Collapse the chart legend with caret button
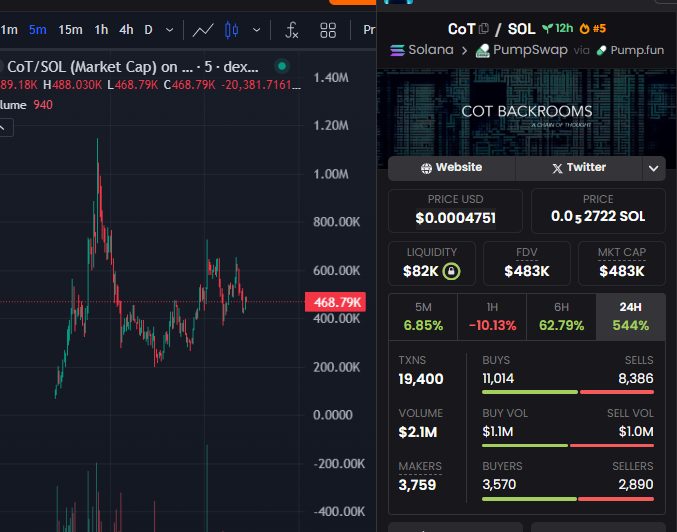The width and height of the screenshot is (677, 532). click(x=4, y=128)
